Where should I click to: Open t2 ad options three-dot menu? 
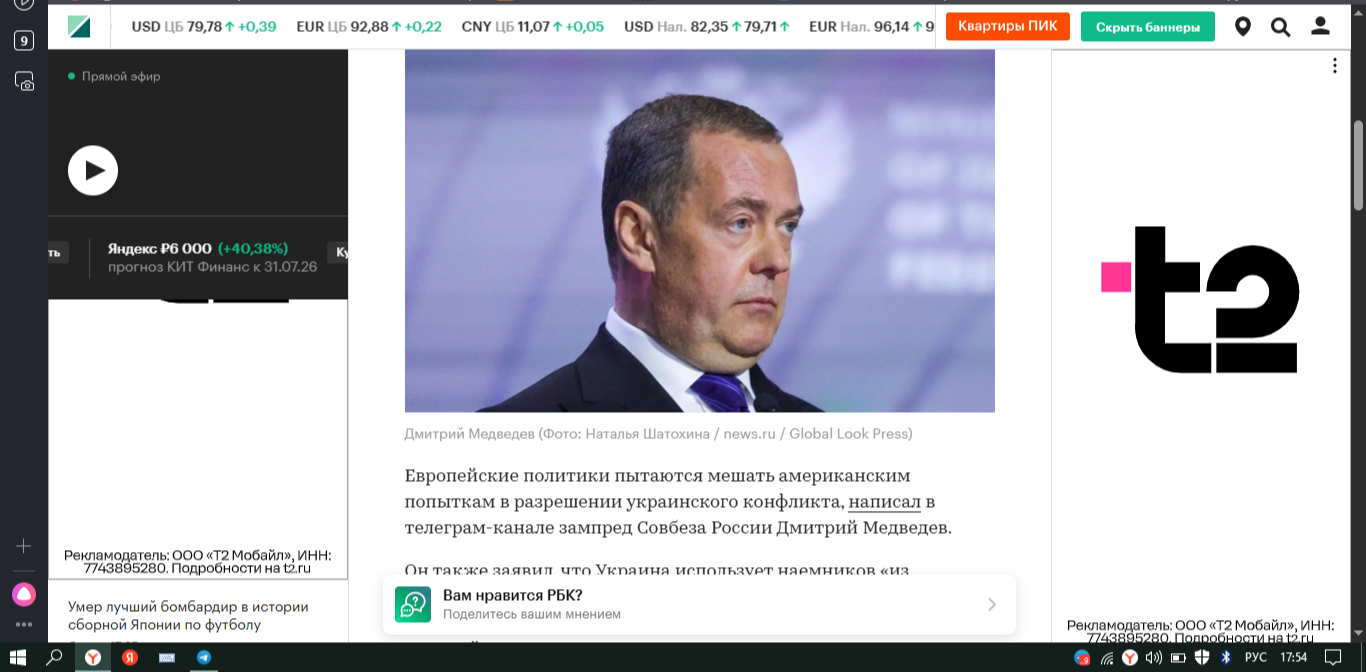tap(1335, 66)
